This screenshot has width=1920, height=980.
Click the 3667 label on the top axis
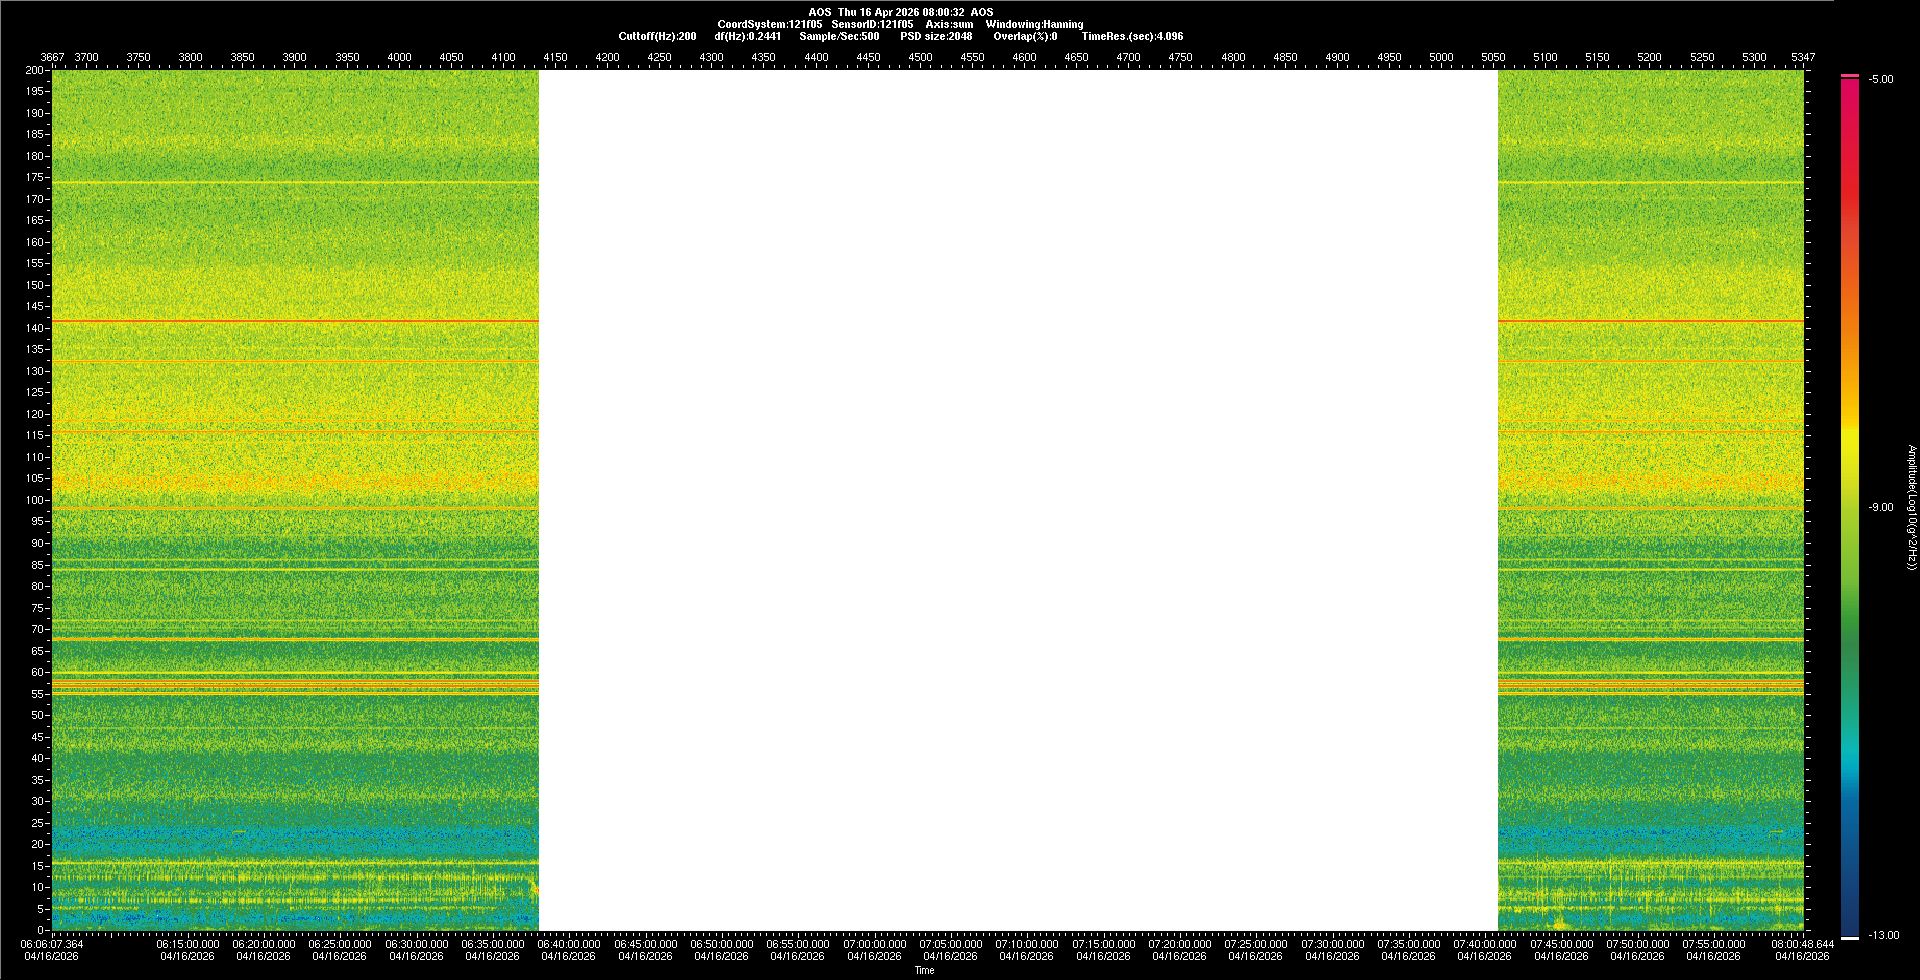pyautogui.click(x=52, y=57)
